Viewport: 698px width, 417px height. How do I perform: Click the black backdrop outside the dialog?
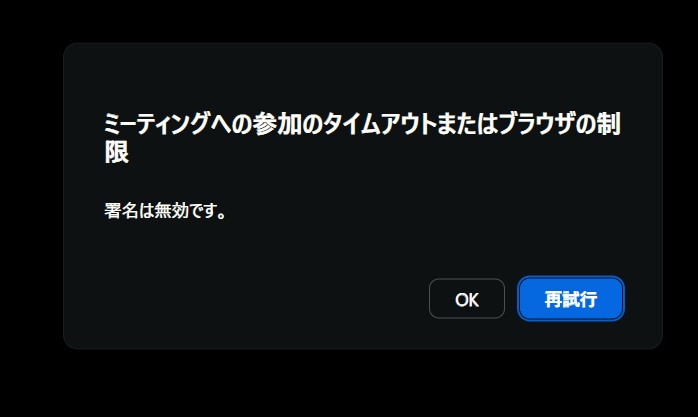[x=347, y=387]
